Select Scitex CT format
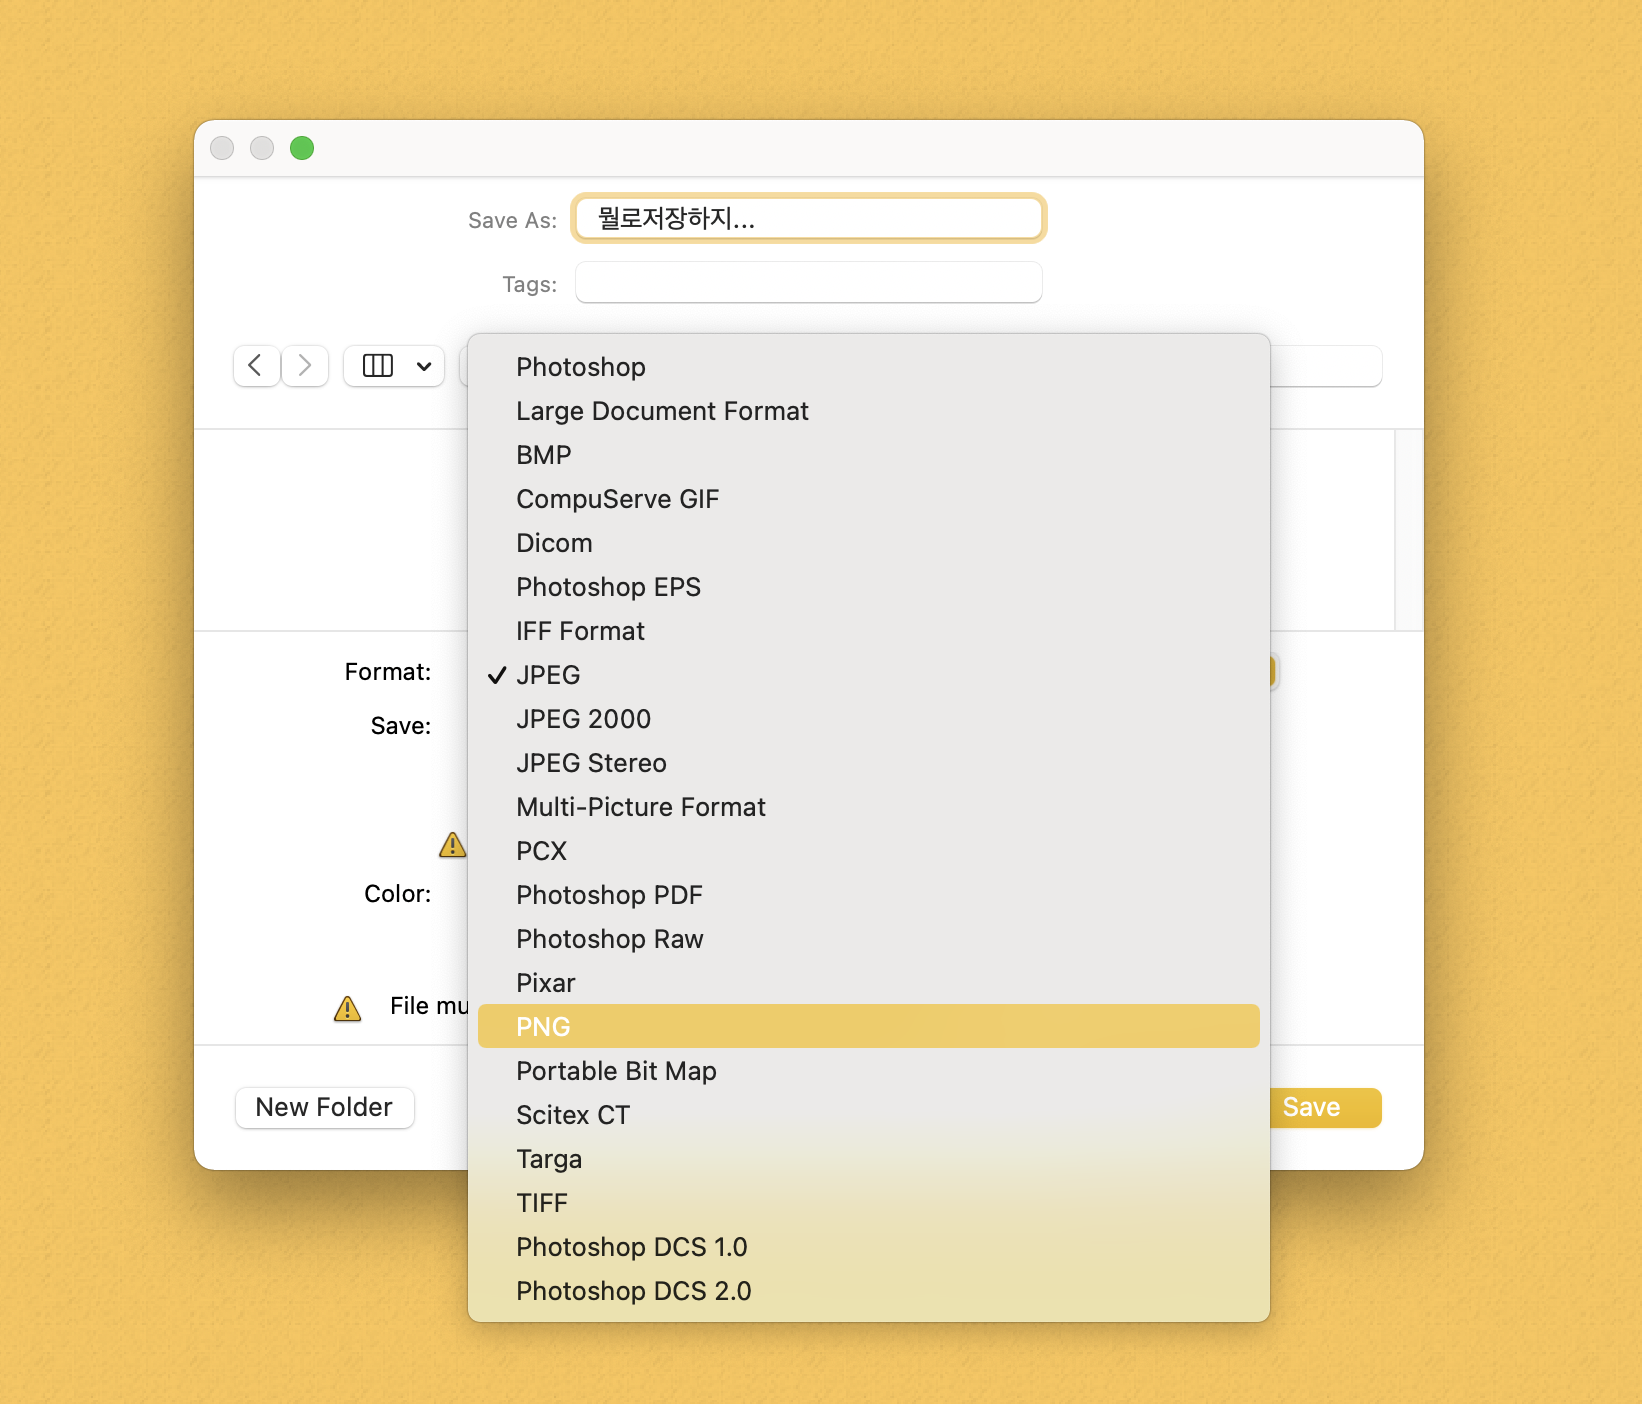Viewport: 1642px width, 1404px height. (x=868, y=1115)
